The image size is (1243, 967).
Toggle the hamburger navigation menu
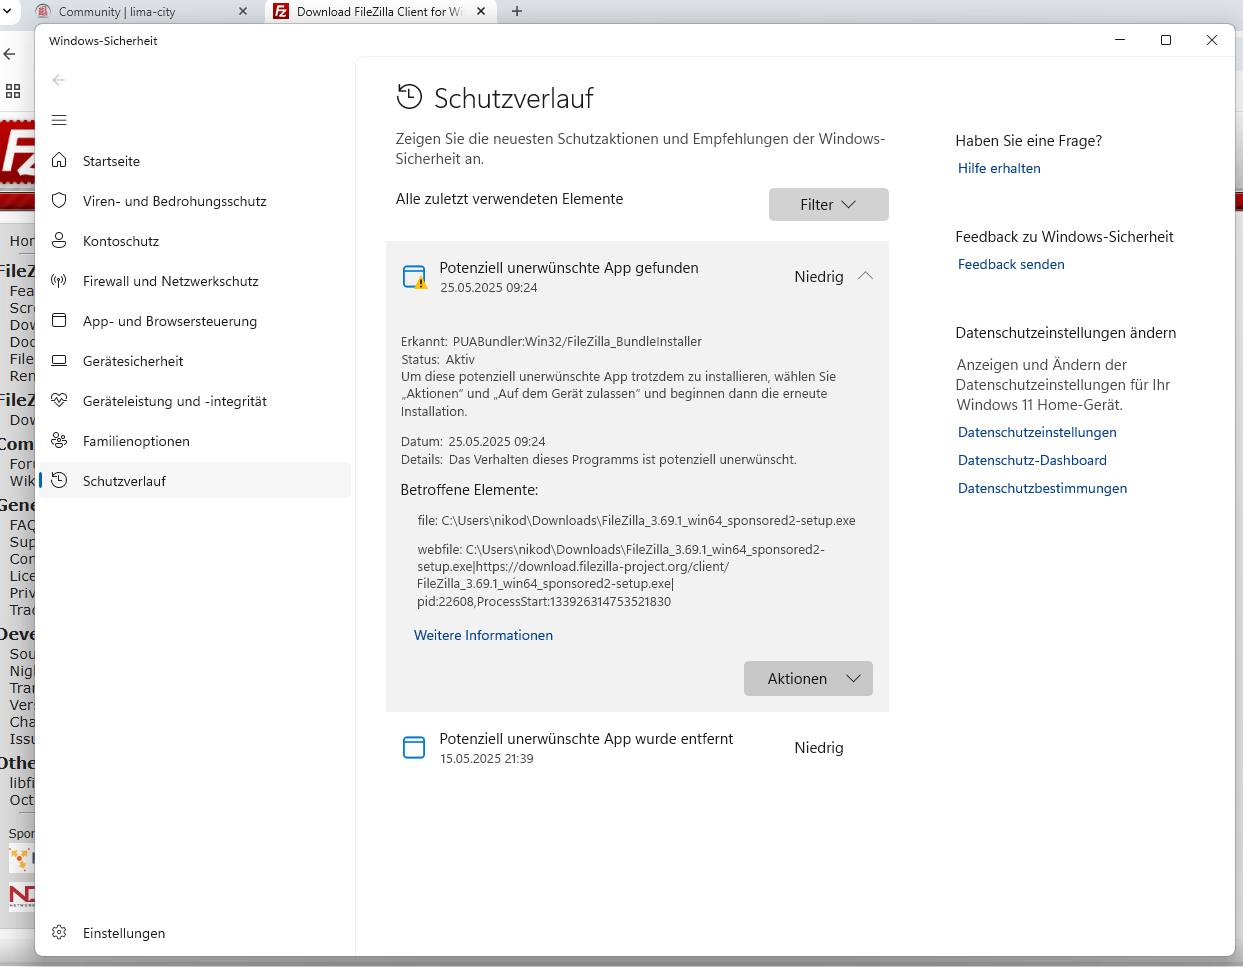point(59,120)
